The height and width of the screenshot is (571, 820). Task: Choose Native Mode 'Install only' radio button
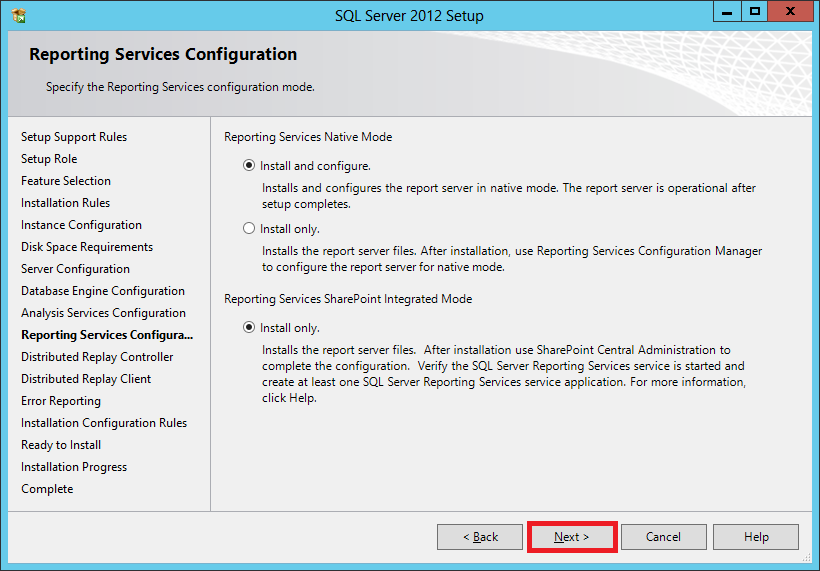(x=249, y=228)
